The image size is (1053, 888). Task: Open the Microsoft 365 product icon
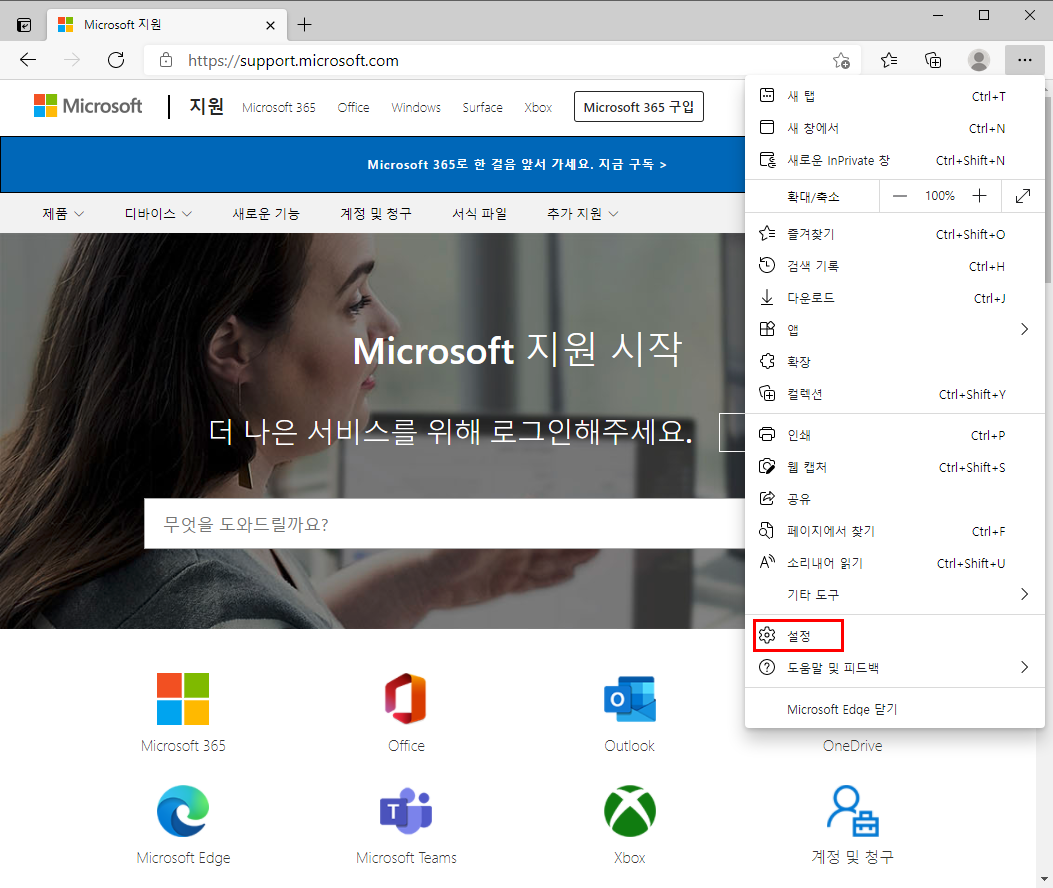183,699
